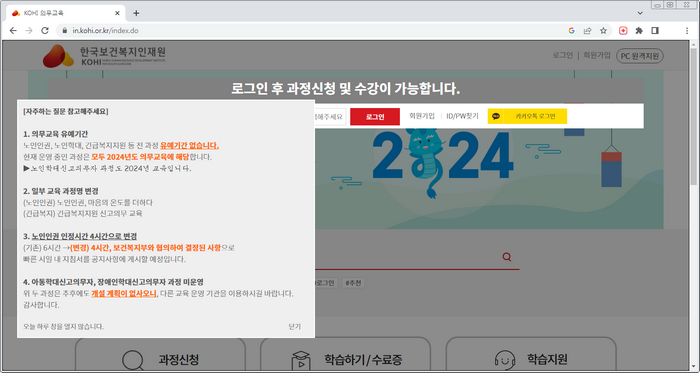Select the KOHI 의무교육 browser tab

click(66, 13)
